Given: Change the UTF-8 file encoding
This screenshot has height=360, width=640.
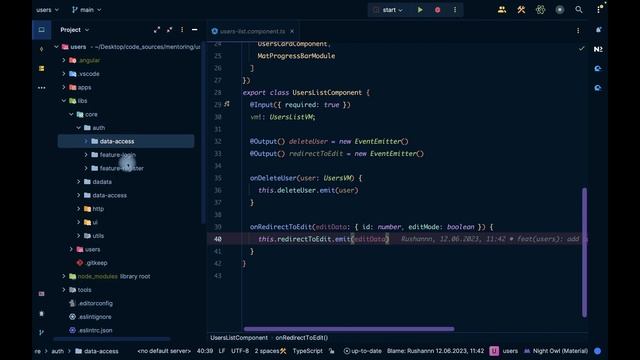Looking at the screenshot, I should pos(240,351).
